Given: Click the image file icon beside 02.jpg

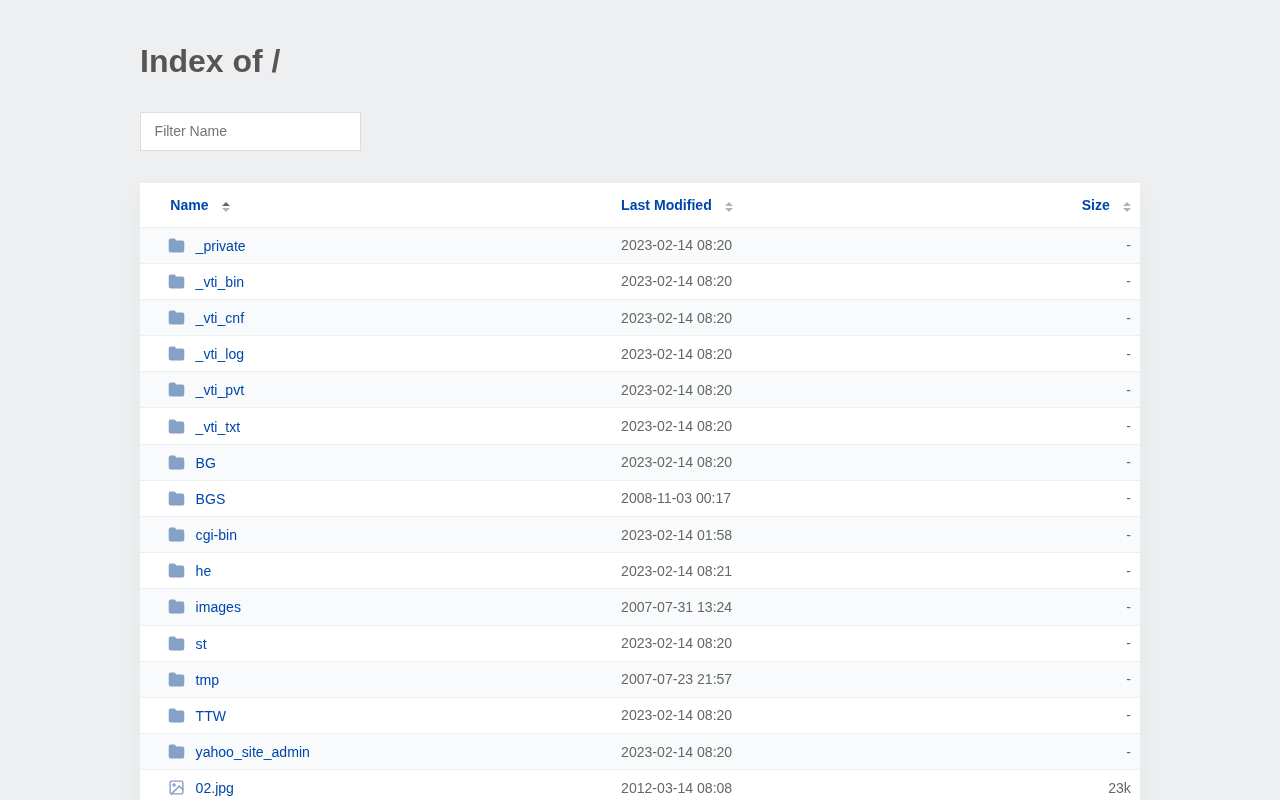Looking at the screenshot, I should click(x=176, y=788).
